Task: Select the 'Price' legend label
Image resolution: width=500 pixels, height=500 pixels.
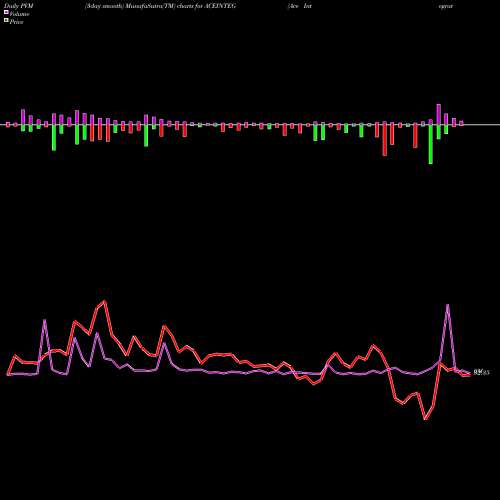Action: pyautogui.click(x=16, y=22)
